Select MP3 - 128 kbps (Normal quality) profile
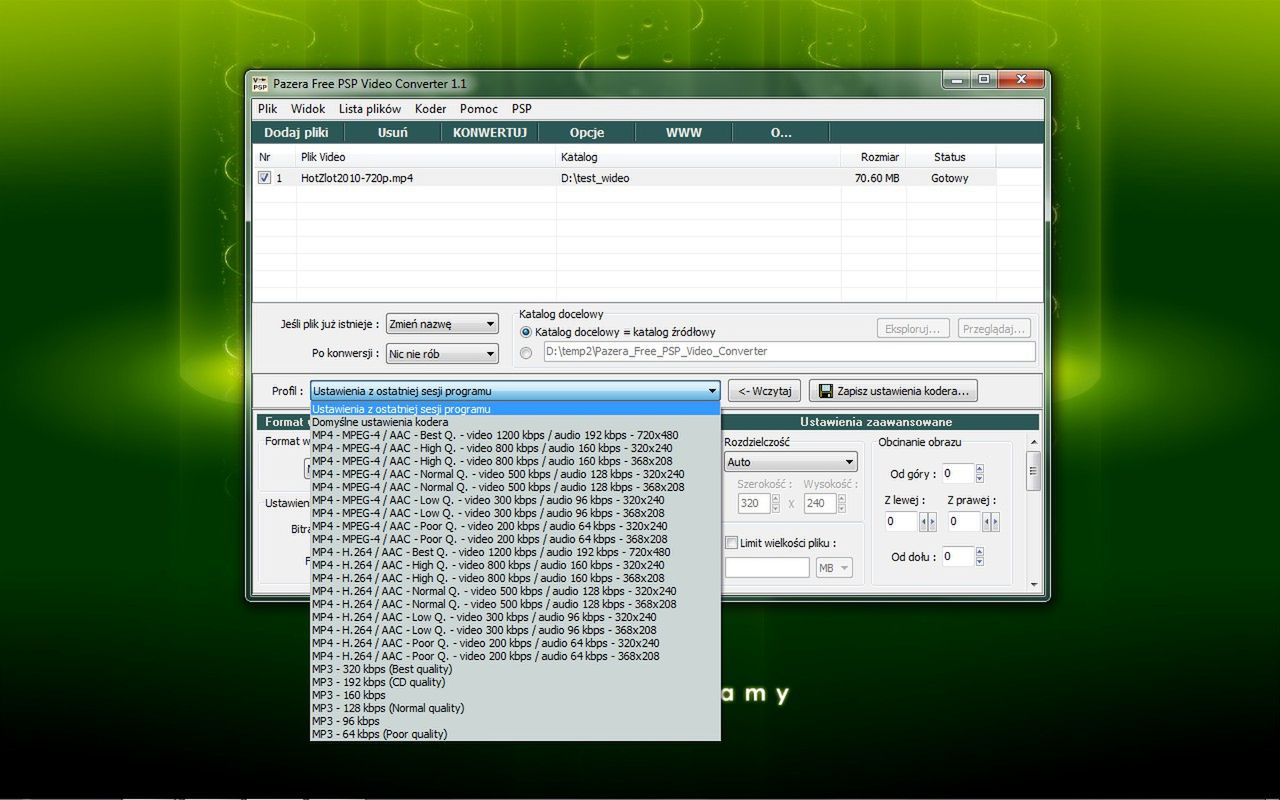Screen dimensions: 1280x800 click(x=515, y=708)
